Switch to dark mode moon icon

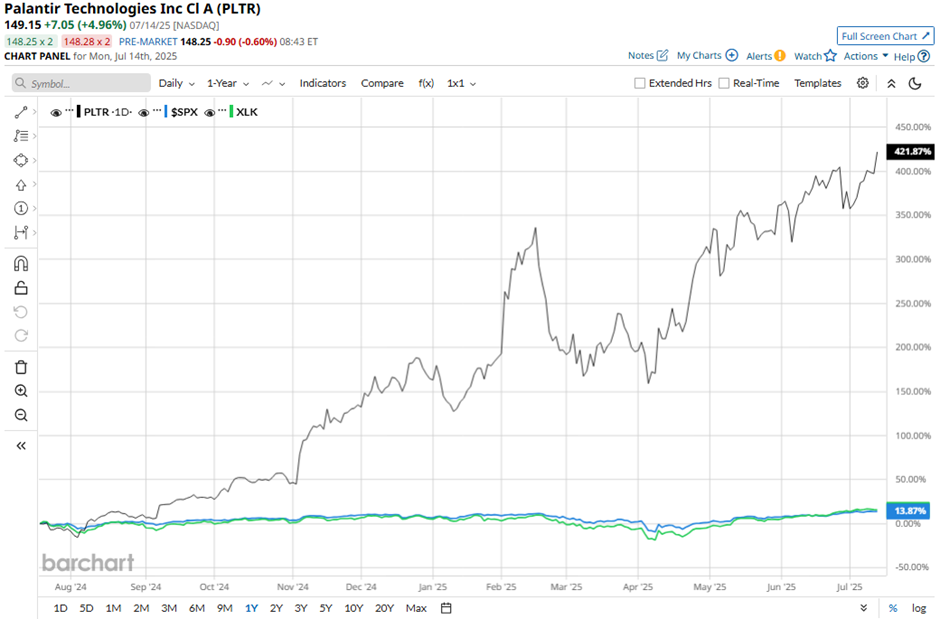coord(915,83)
